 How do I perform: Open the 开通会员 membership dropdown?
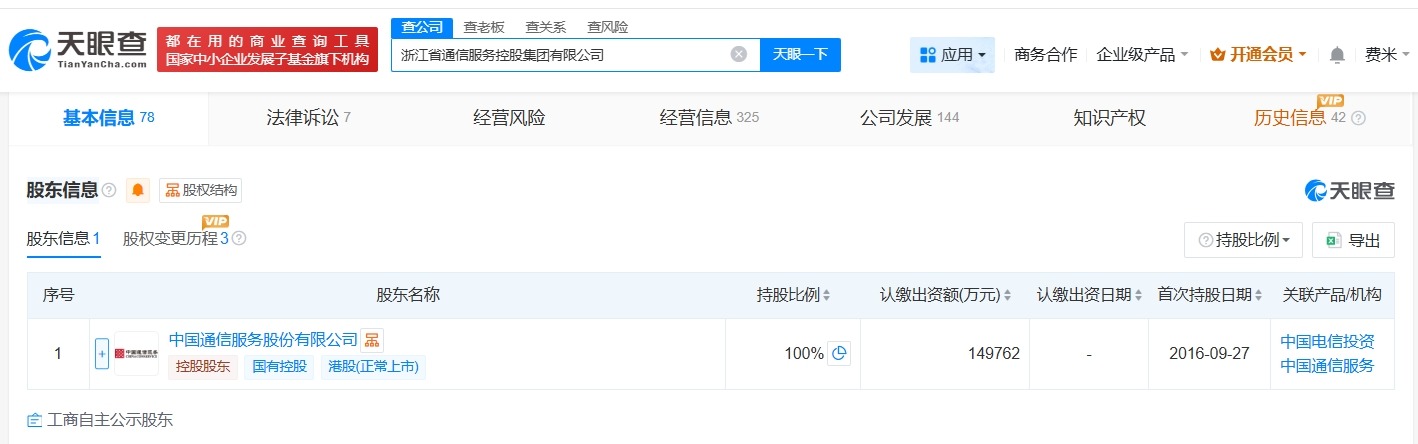1258,54
